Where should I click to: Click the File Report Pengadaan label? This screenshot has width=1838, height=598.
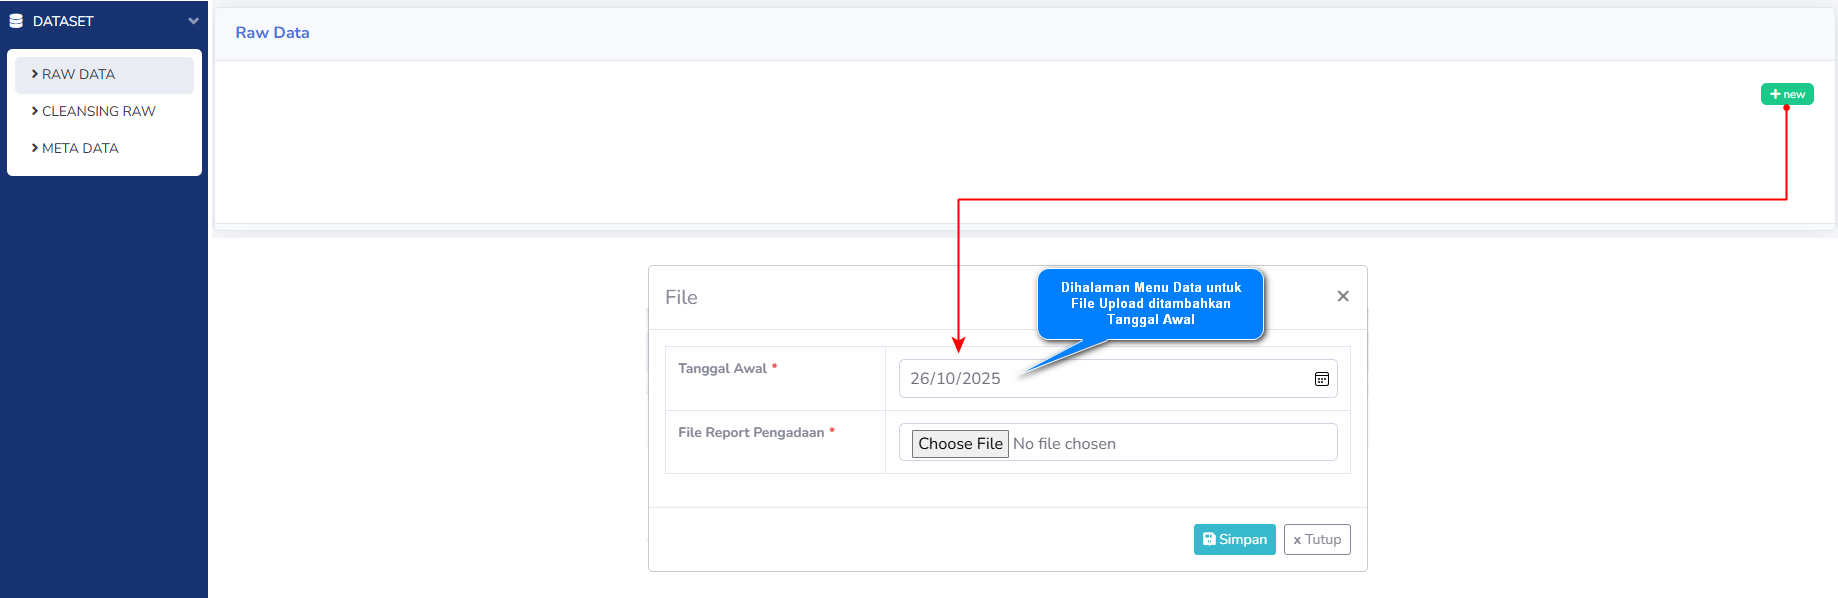pyautogui.click(x=751, y=433)
